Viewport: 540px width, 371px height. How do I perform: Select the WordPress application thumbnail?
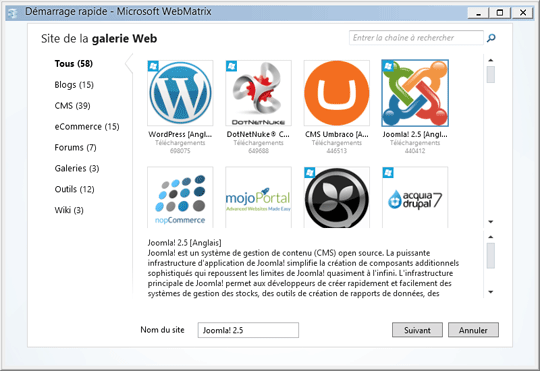[x=180, y=93]
